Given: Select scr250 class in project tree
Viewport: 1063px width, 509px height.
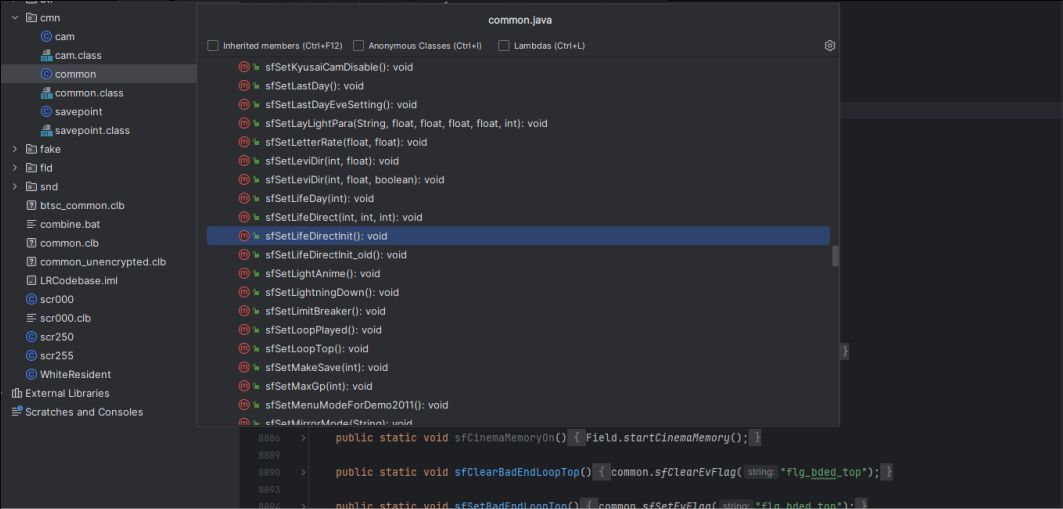Looking at the screenshot, I should [x=56, y=337].
